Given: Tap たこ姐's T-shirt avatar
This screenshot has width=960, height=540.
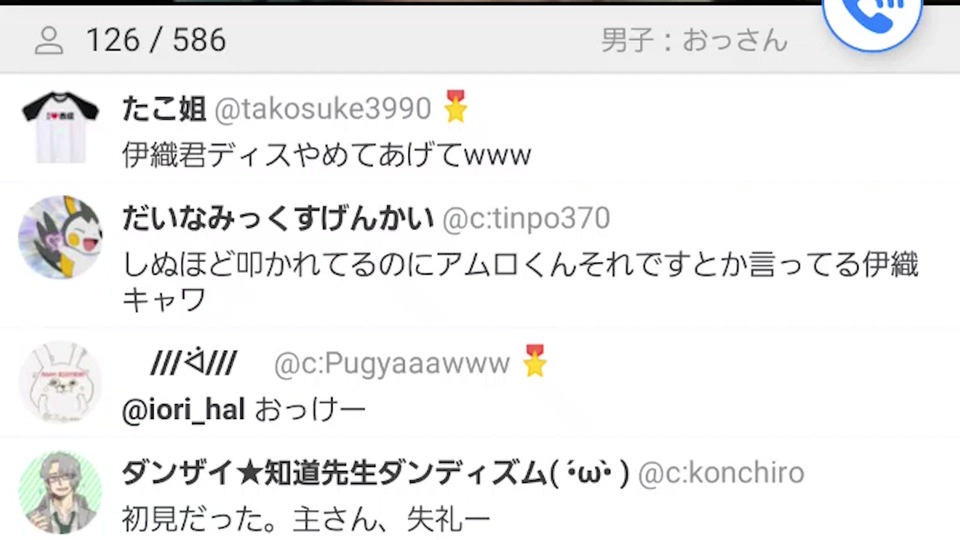Looking at the screenshot, I should [60, 127].
